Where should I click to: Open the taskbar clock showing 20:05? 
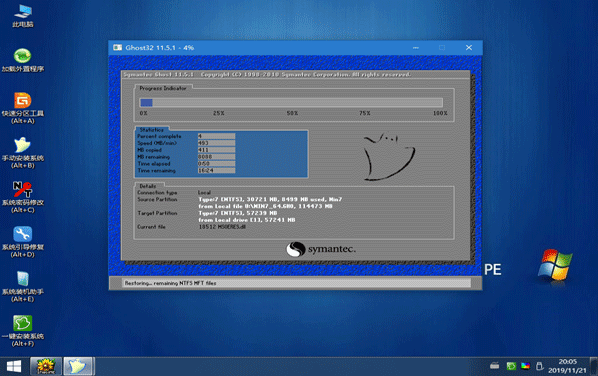click(x=567, y=366)
